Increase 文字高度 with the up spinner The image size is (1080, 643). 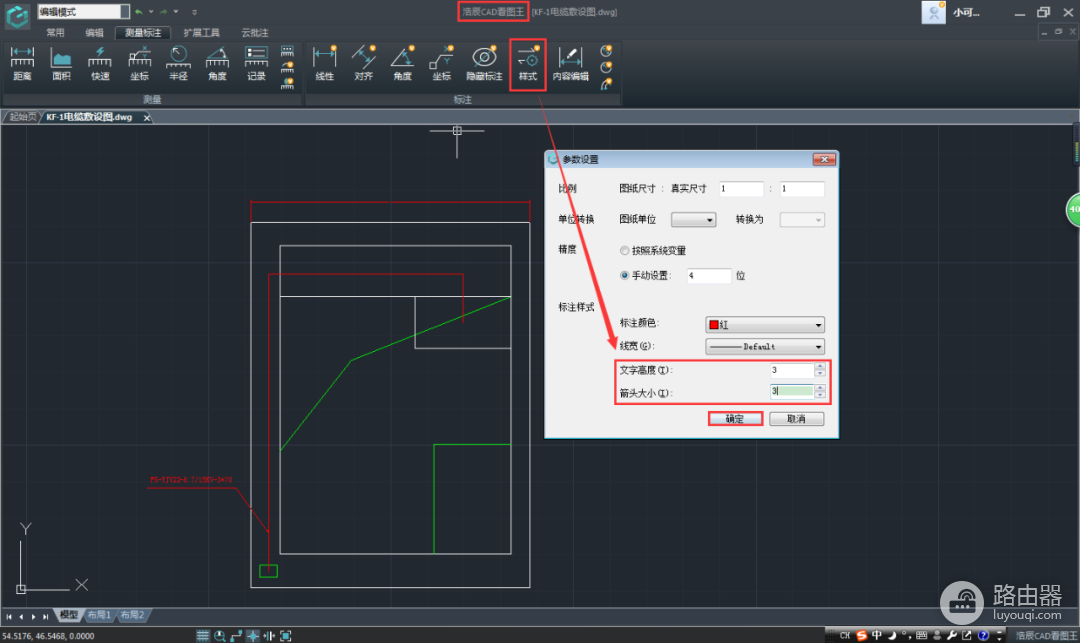pos(820,366)
